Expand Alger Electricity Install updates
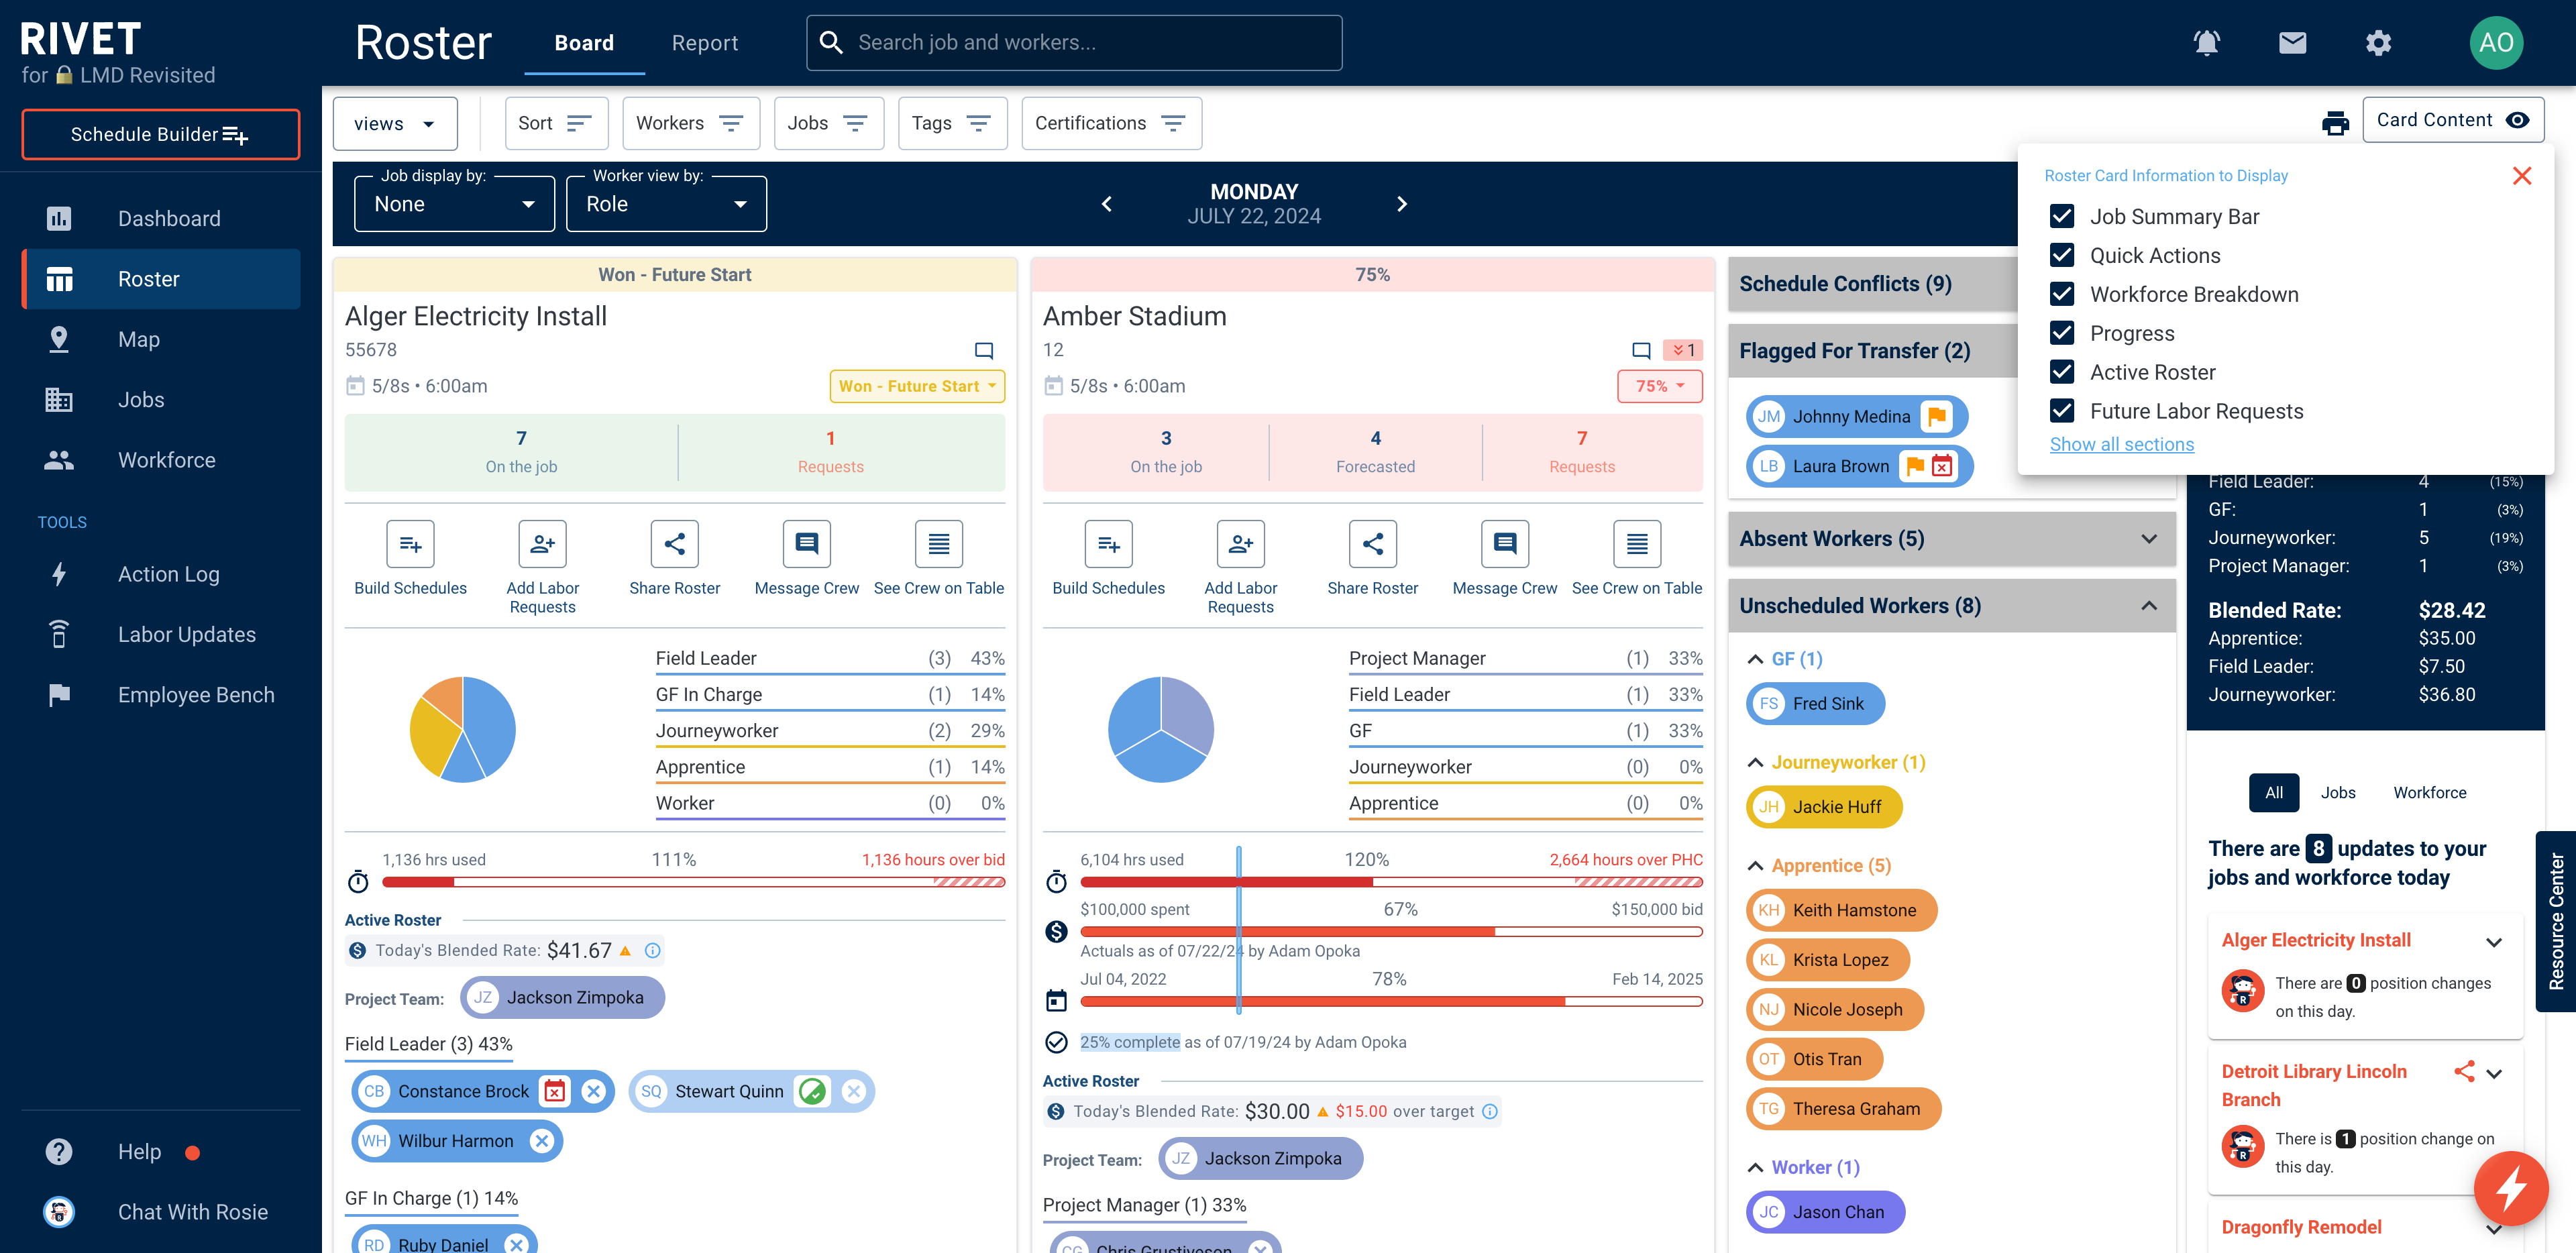This screenshot has height=1253, width=2576. point(2493,942)
